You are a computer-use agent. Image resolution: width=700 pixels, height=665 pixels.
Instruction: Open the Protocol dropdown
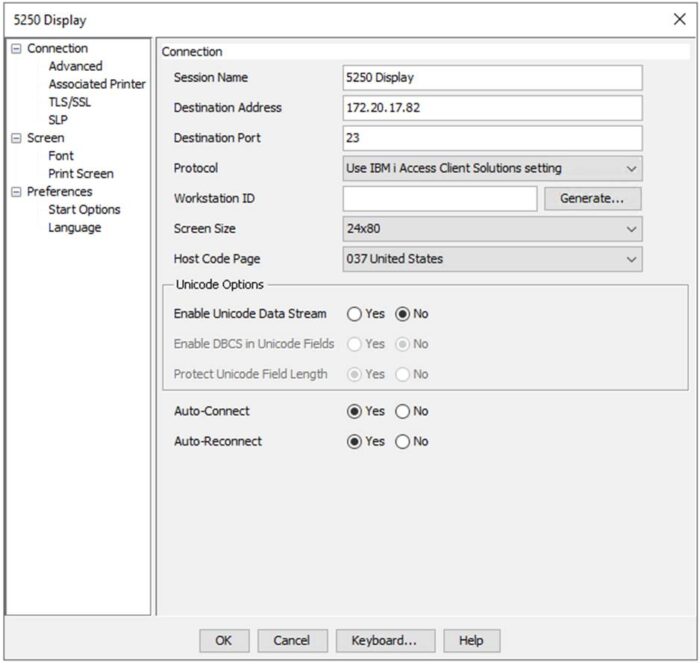492,169
